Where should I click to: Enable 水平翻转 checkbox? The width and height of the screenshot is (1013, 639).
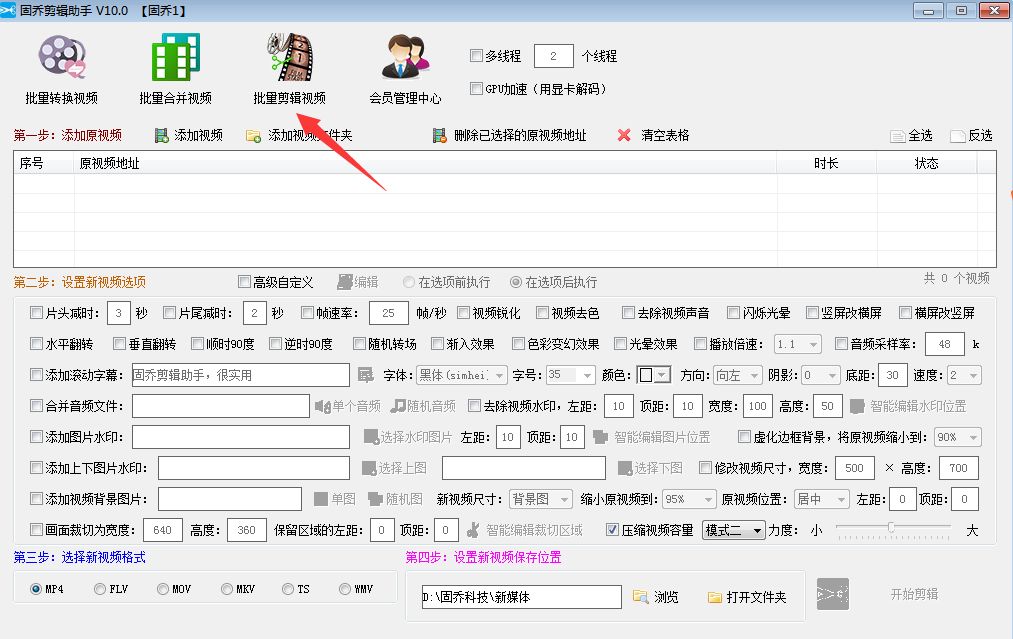36,344
